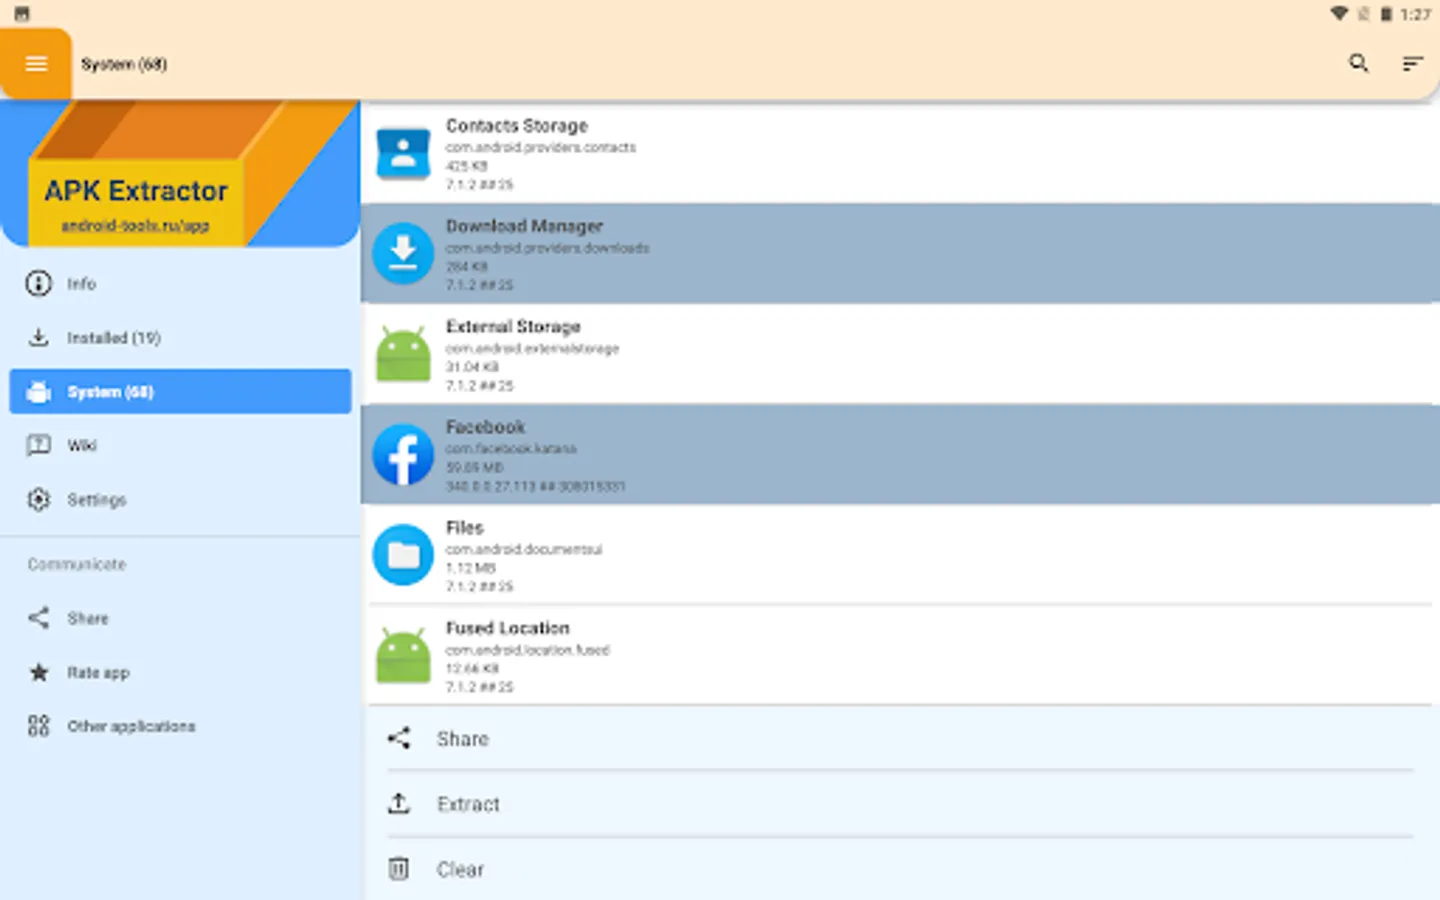The image size is (1440, 900).
Task: Open Installed (19) apps list
Action: point(180,338)
